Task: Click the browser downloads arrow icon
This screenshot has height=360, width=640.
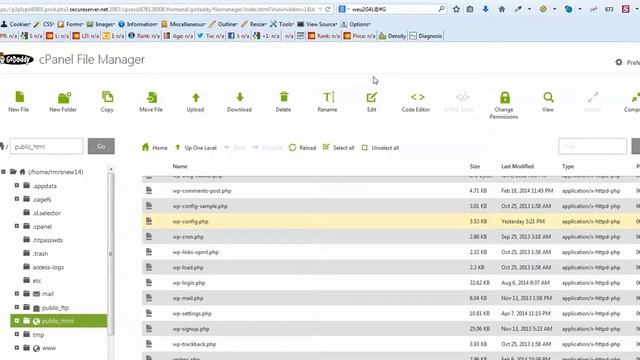Action: pyautogui.click(x=485, y=9)
